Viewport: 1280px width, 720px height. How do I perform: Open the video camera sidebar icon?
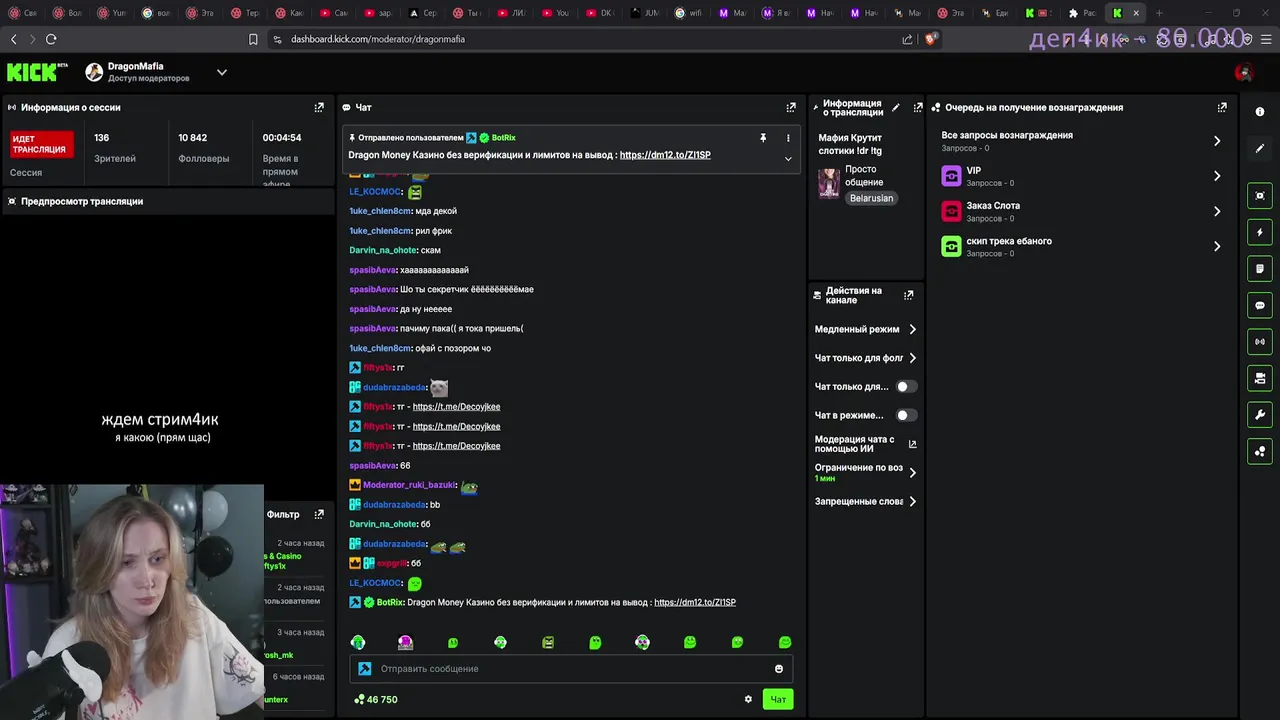[1260, 378]
